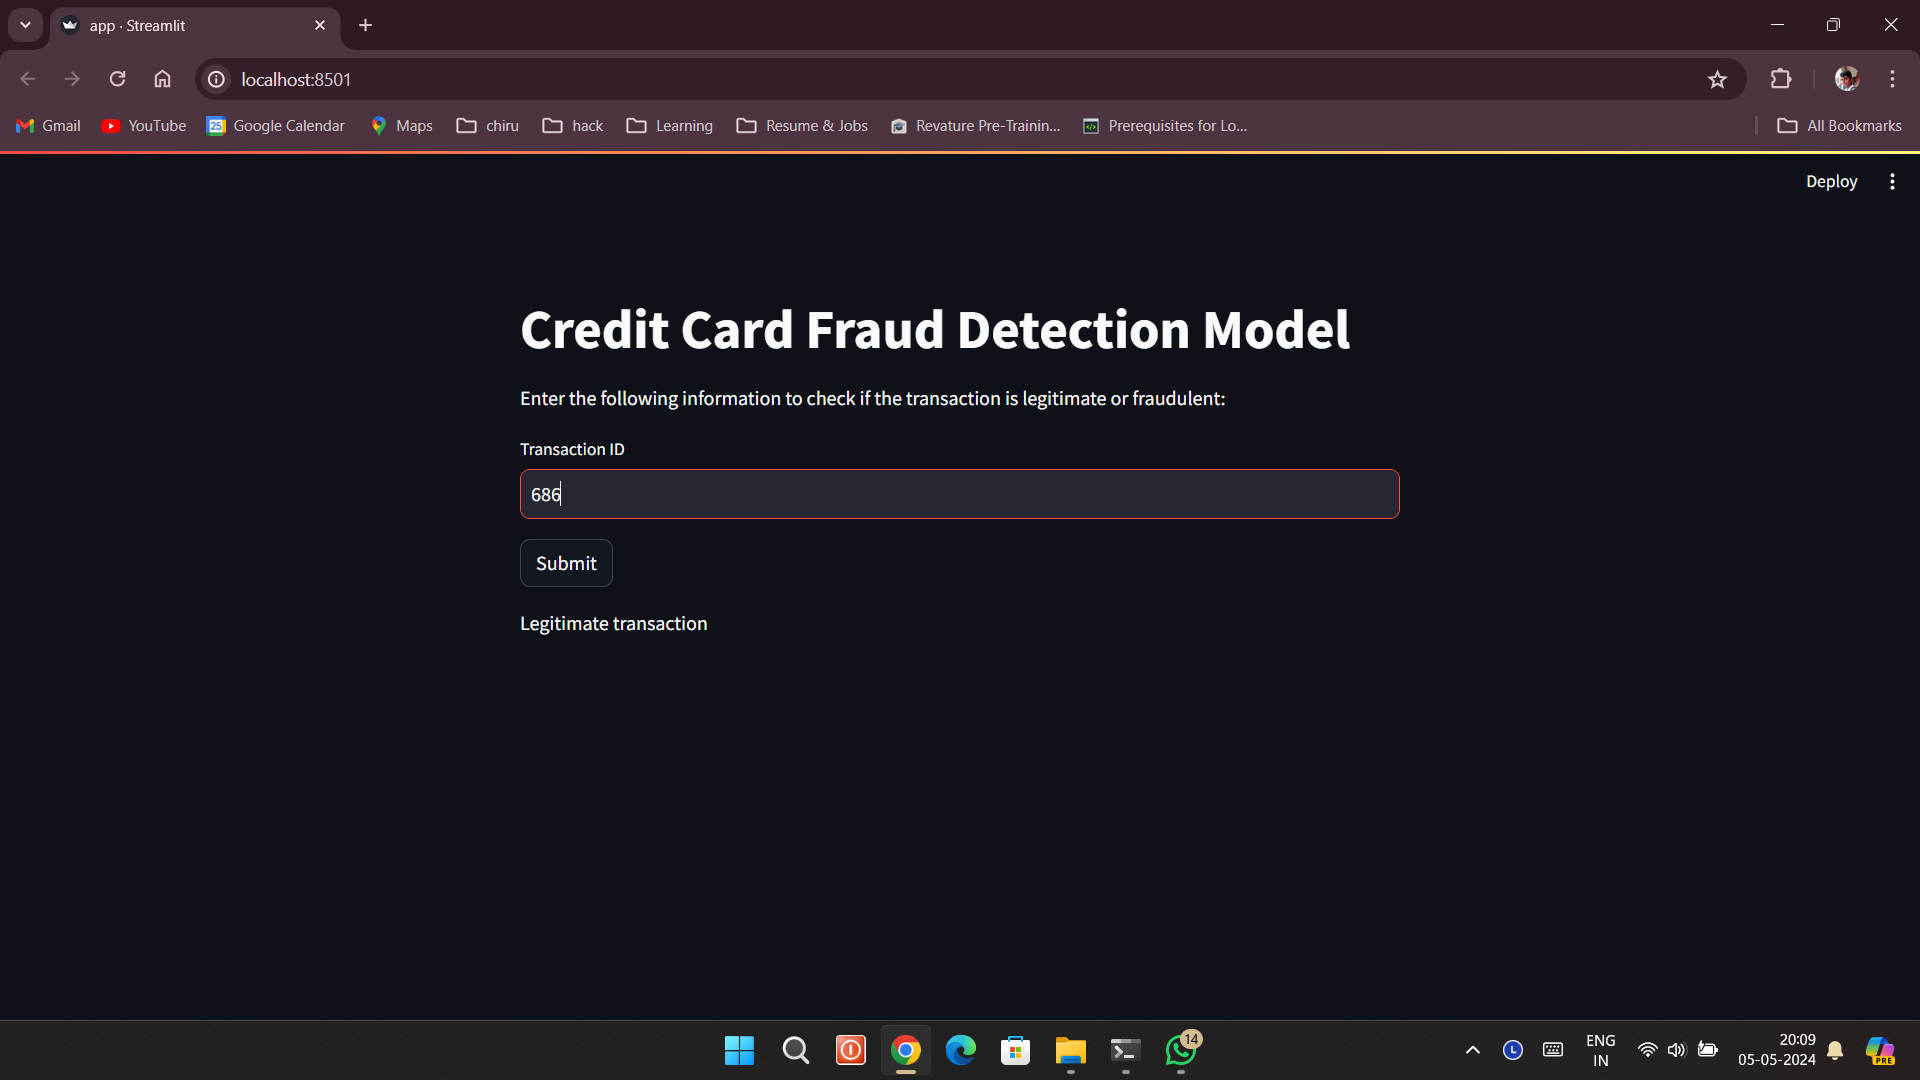Click the address bar showing localhost:8501
This screenshot has height=1080, width=1920.
coord(960,79)
